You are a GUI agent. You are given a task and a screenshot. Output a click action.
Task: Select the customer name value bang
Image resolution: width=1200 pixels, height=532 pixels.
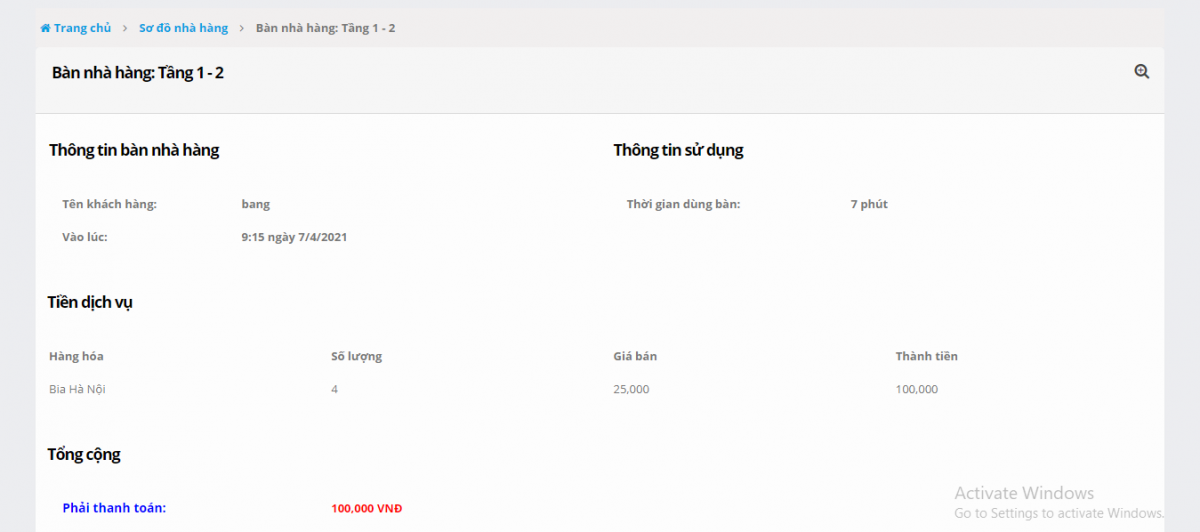pos(256,204)
